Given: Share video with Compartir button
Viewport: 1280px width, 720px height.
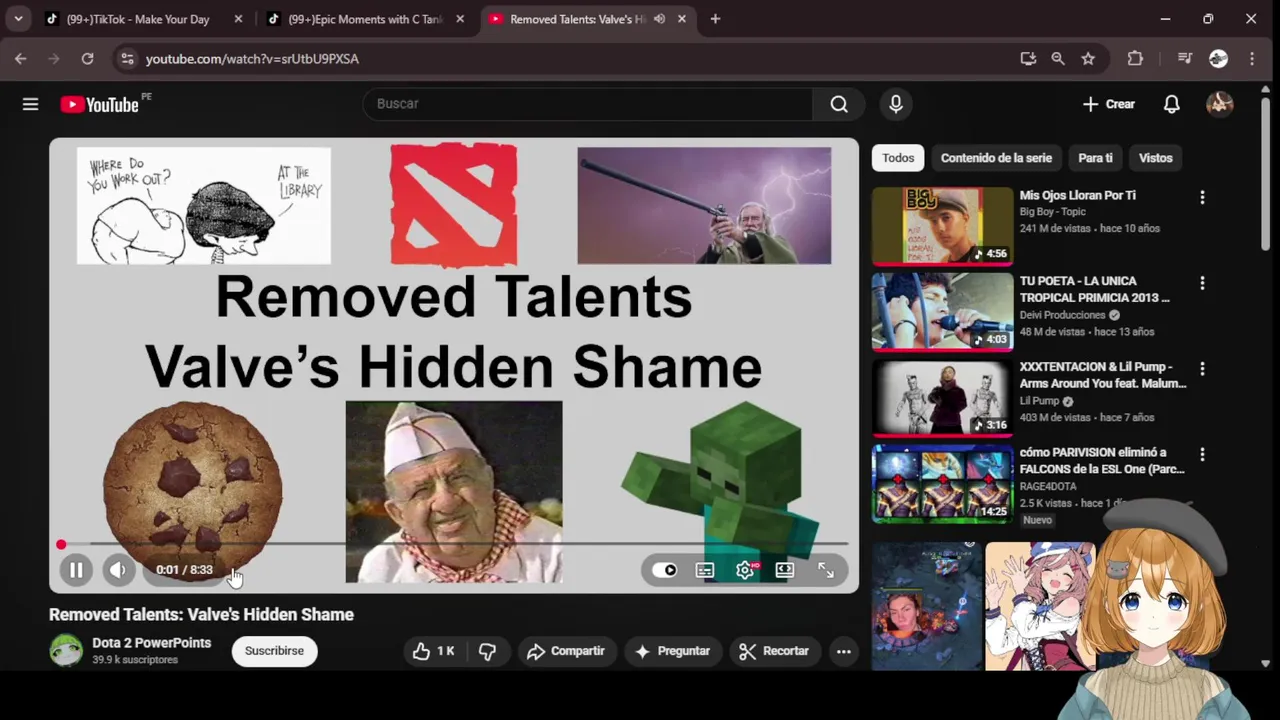Looking at the screenshot, I should (x=566, y=651).
